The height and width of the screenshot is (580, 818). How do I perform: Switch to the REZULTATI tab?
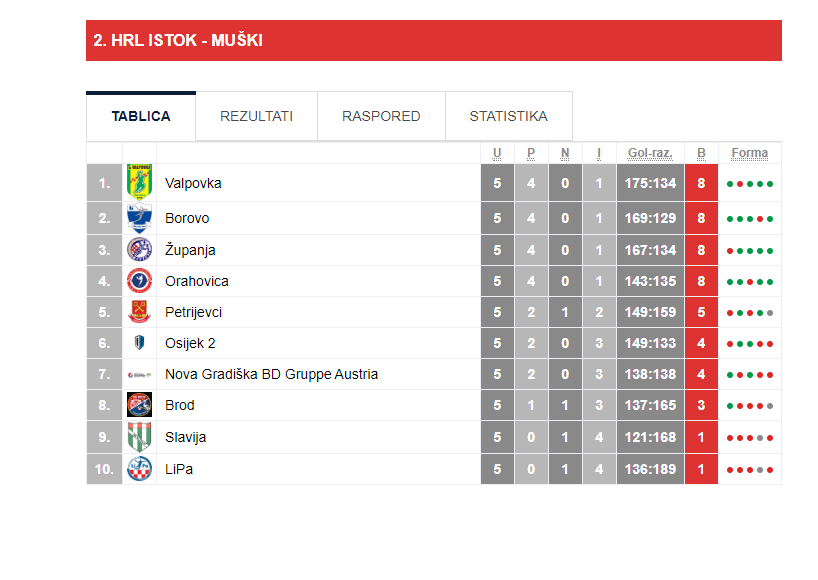(x=256, y=116)
